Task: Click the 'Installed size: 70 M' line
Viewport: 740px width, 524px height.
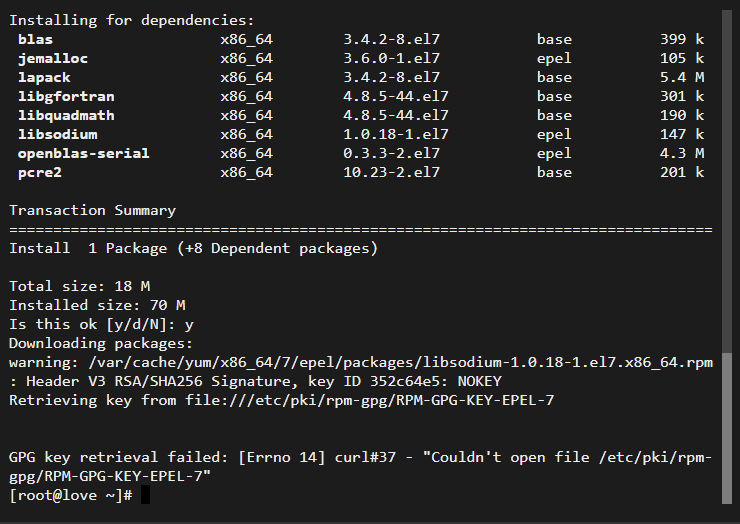Action: pos(97,305)
